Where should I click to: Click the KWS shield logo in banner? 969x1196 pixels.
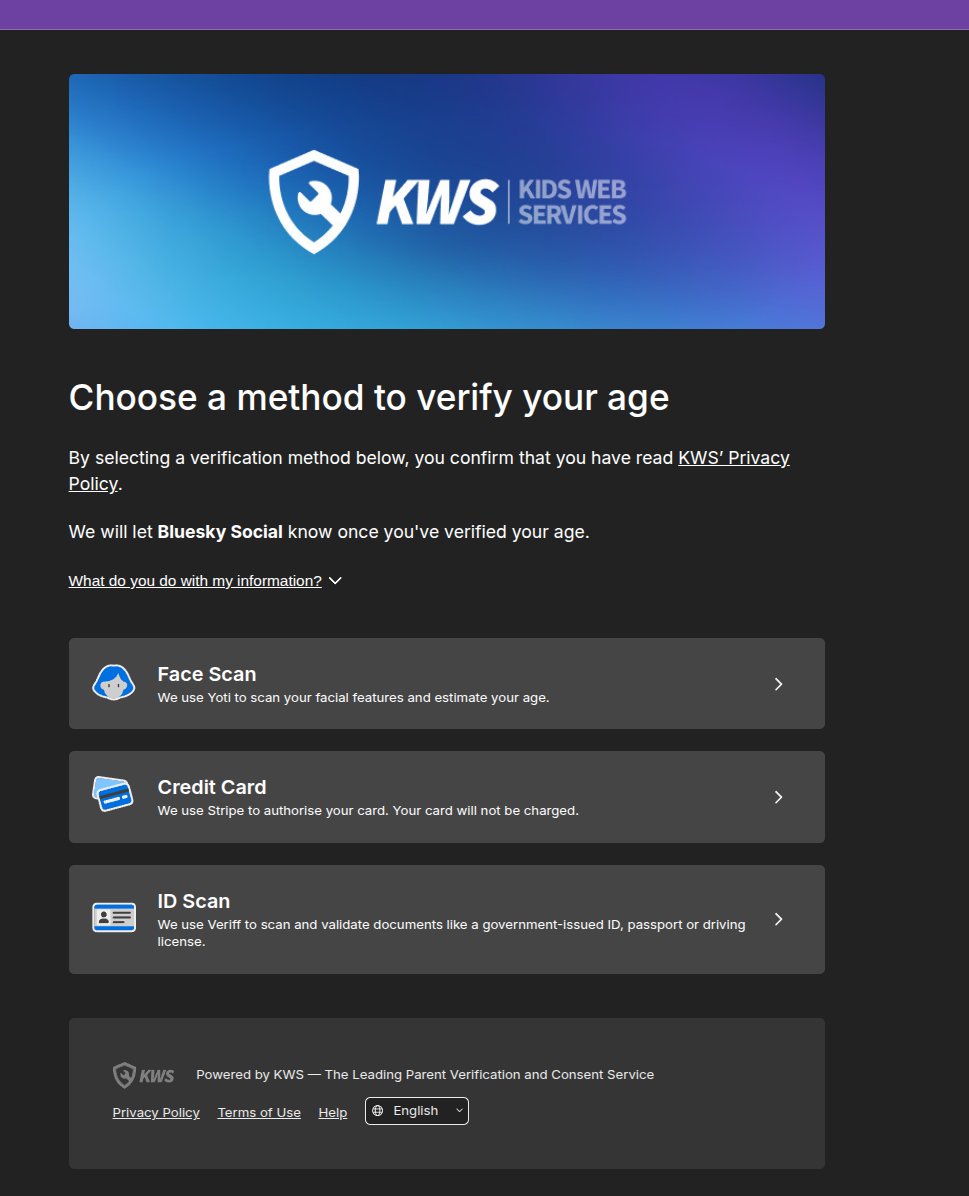(314, 201)
